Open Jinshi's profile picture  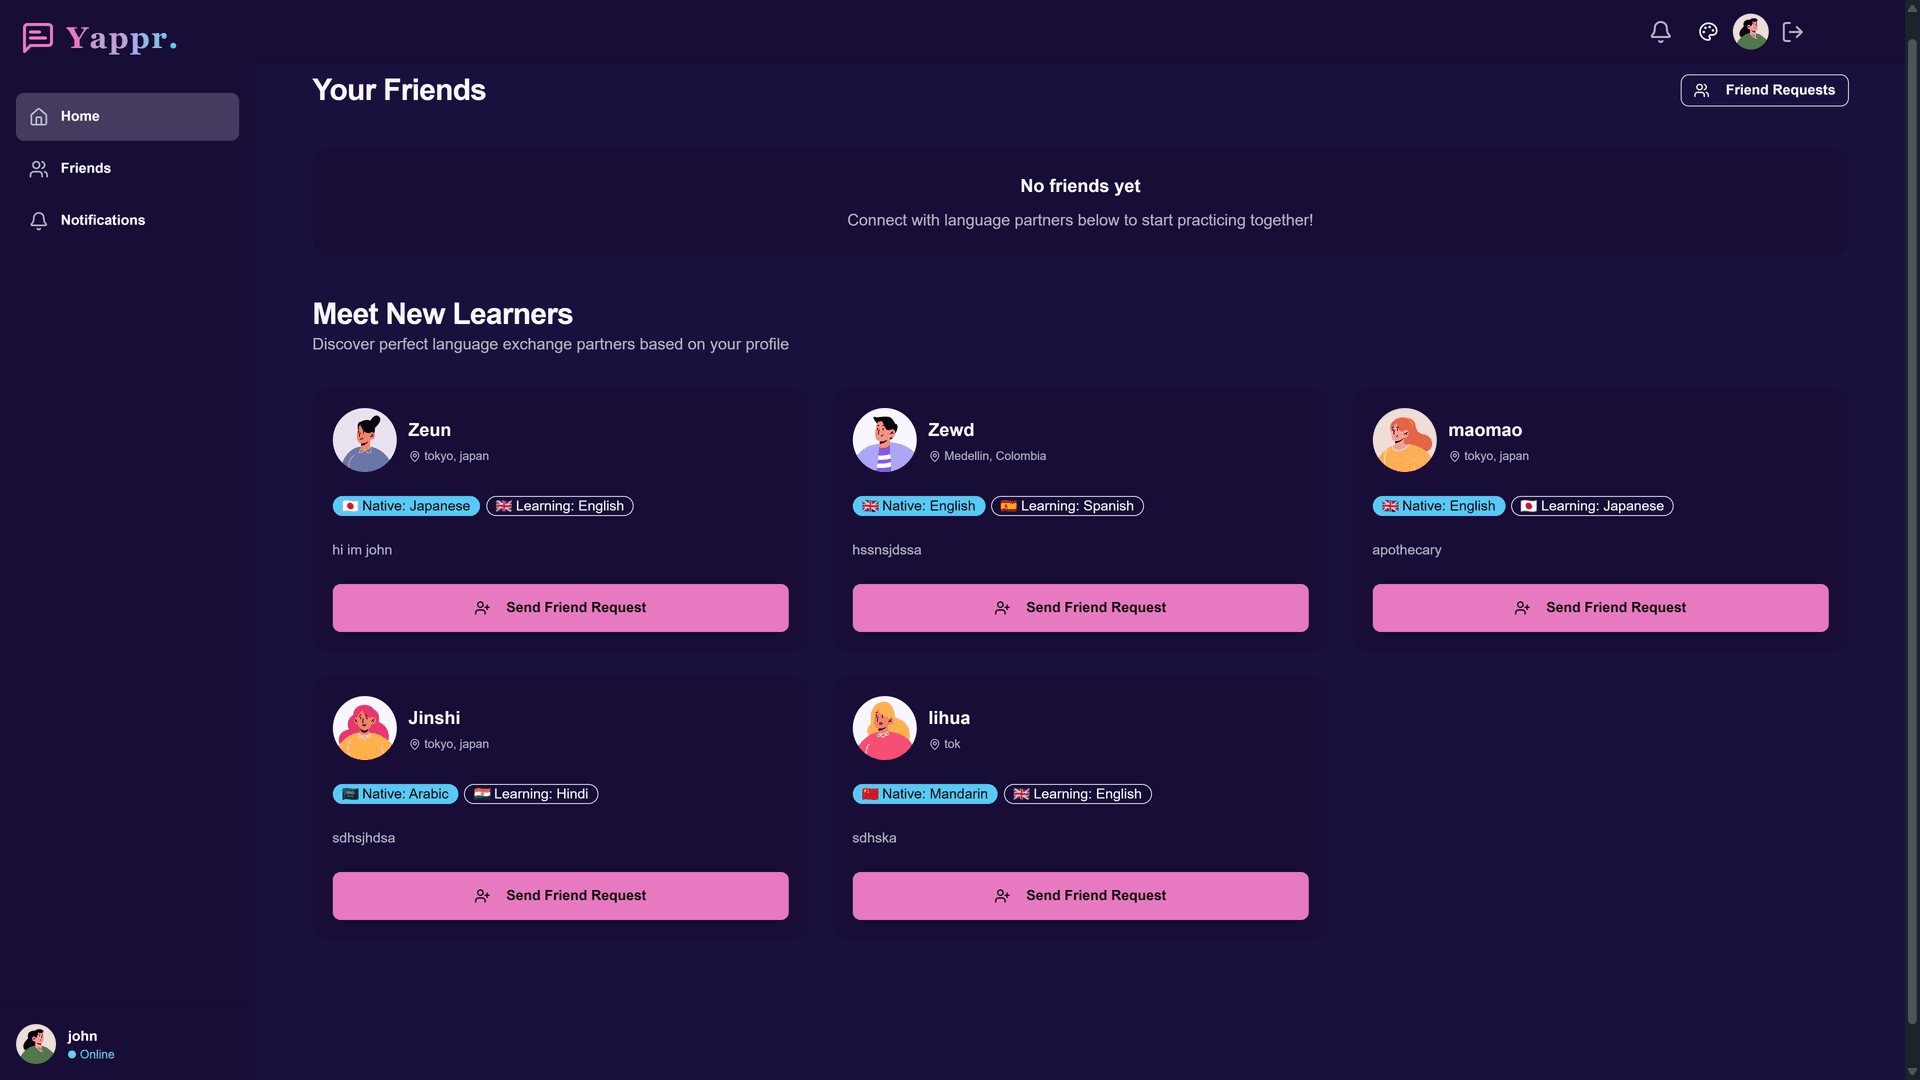364,727
